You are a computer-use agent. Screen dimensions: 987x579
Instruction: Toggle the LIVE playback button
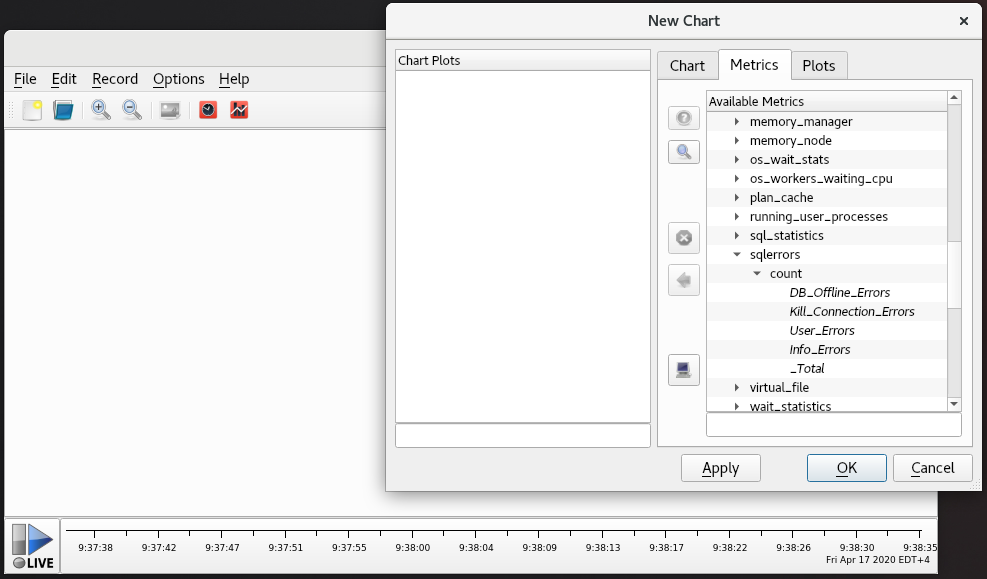tap(33, 546)
